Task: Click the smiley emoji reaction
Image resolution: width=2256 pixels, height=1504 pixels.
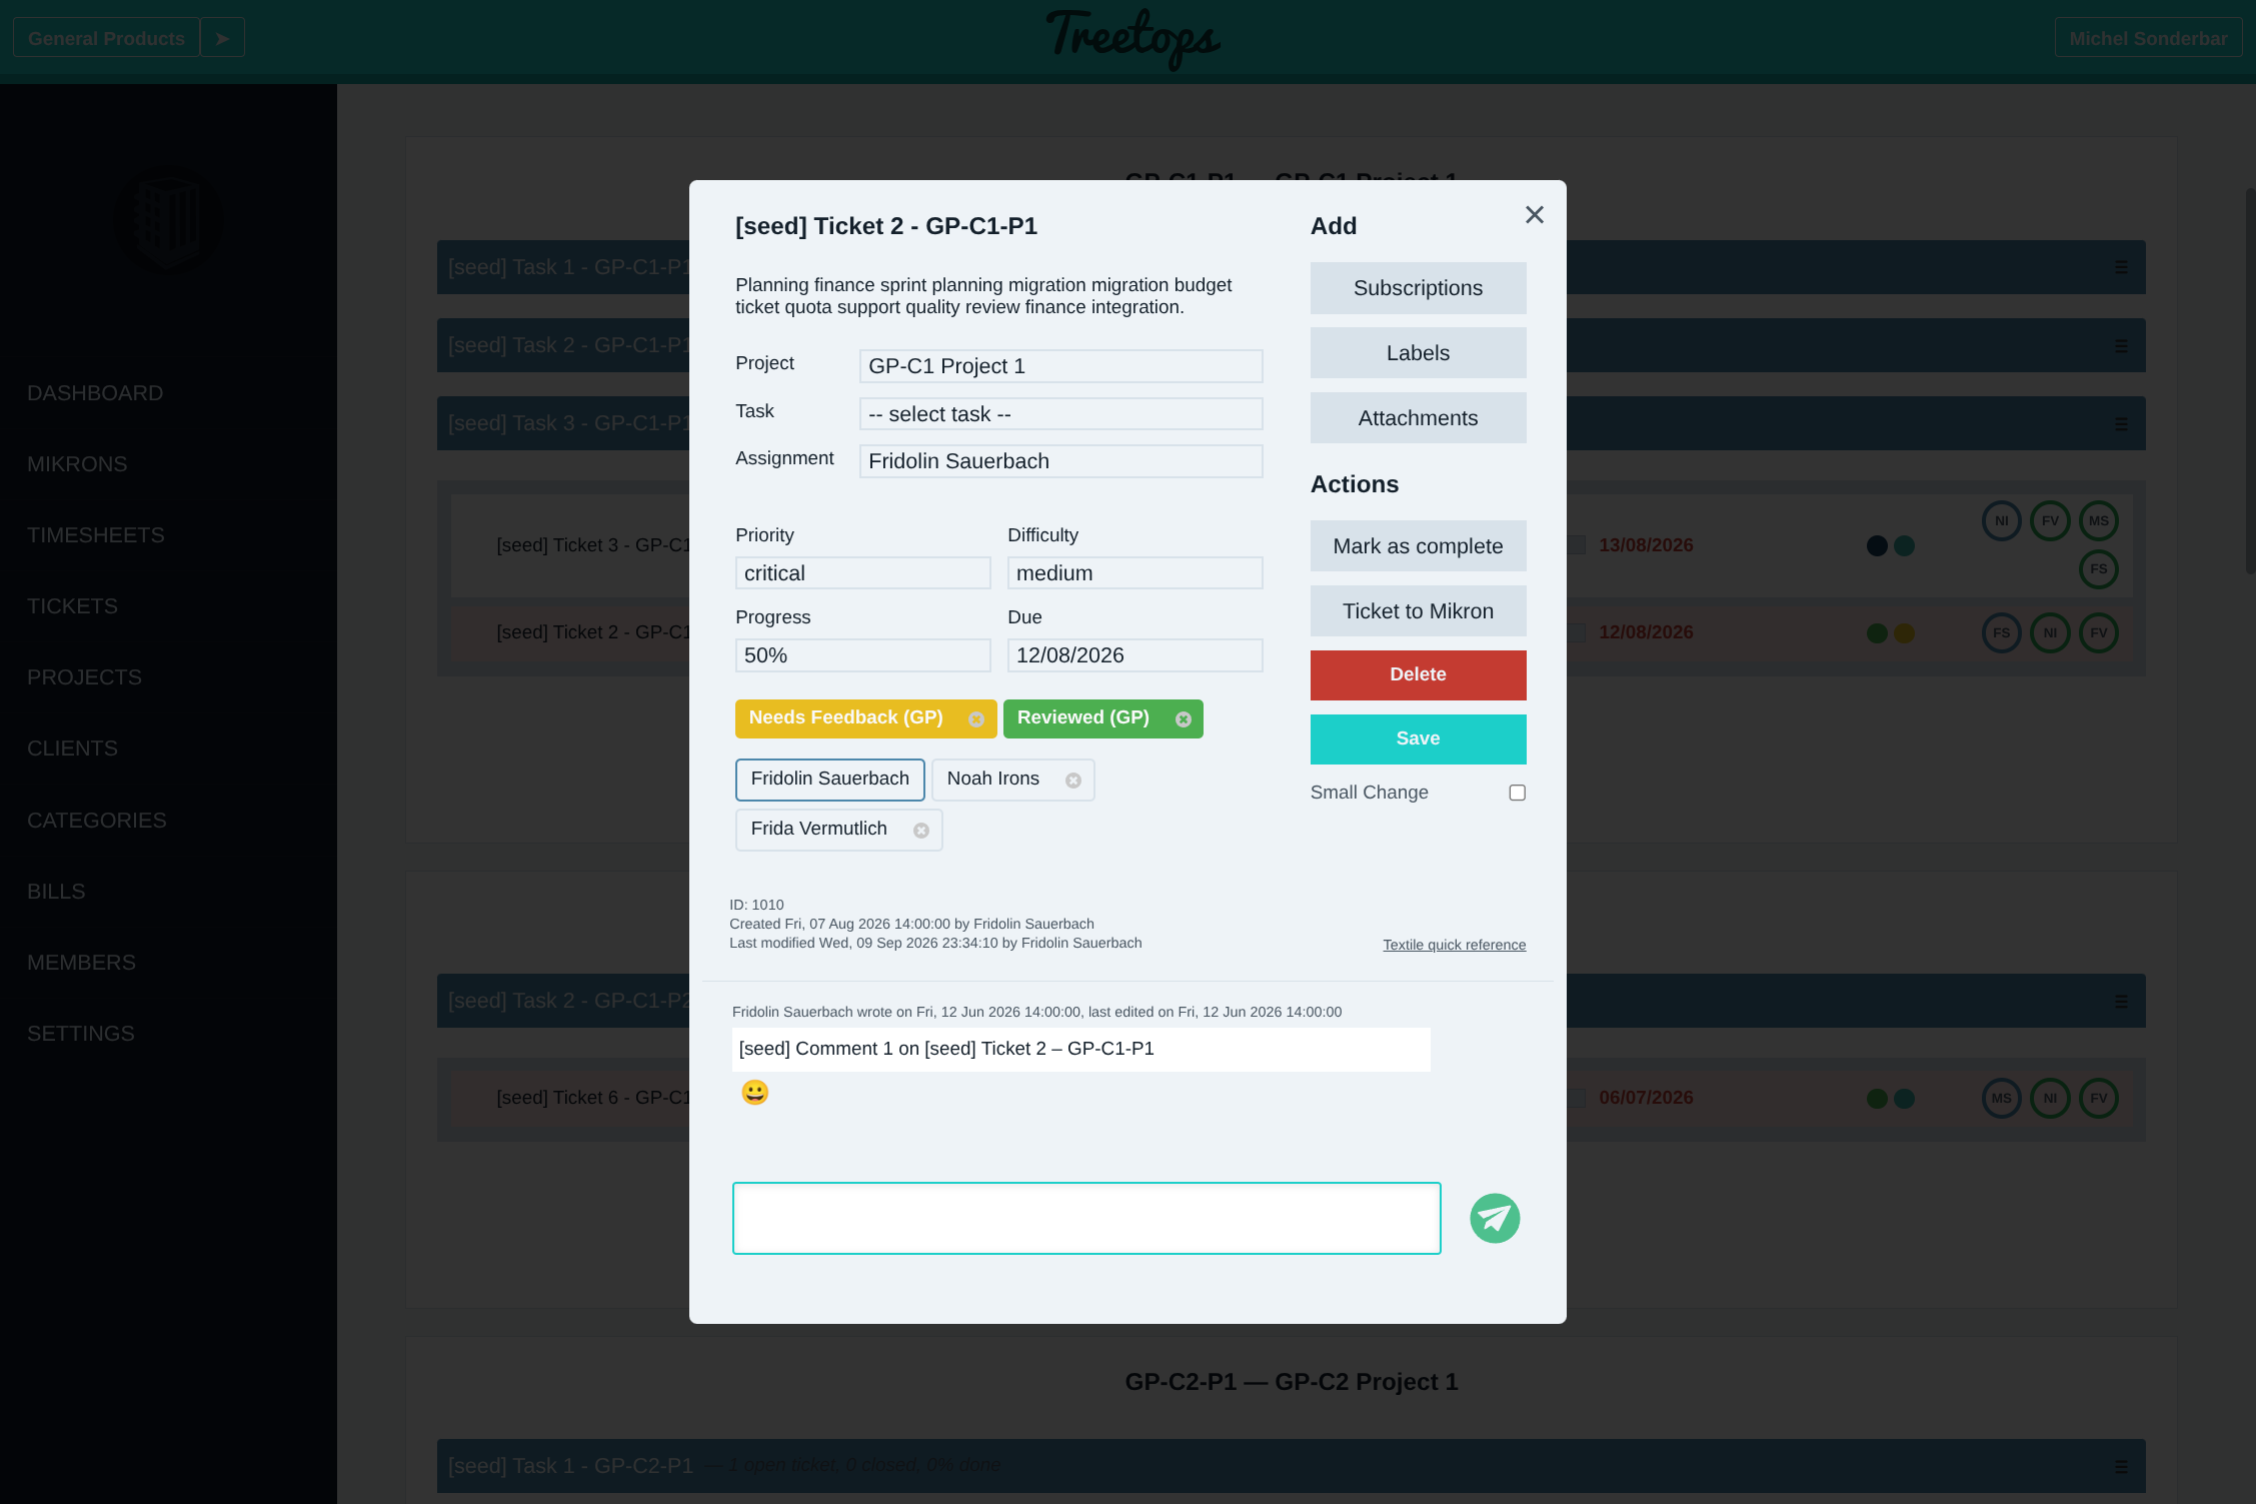Action: tap(755, 1092)
